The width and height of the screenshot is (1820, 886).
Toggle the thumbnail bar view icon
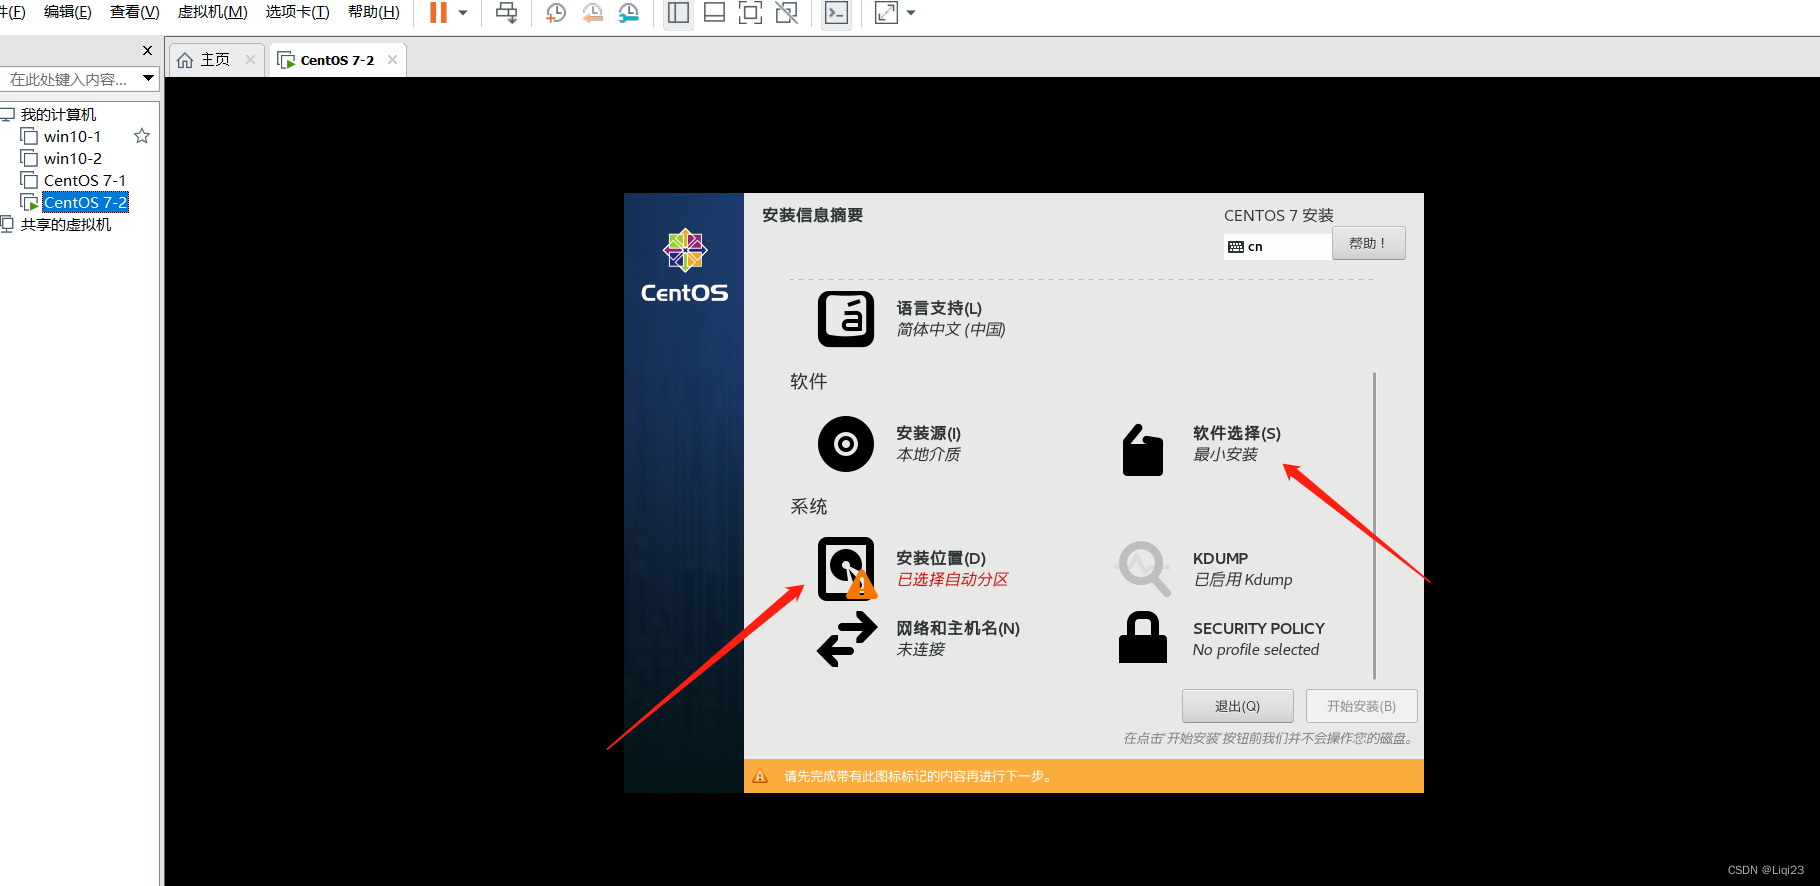click(714, 13)
